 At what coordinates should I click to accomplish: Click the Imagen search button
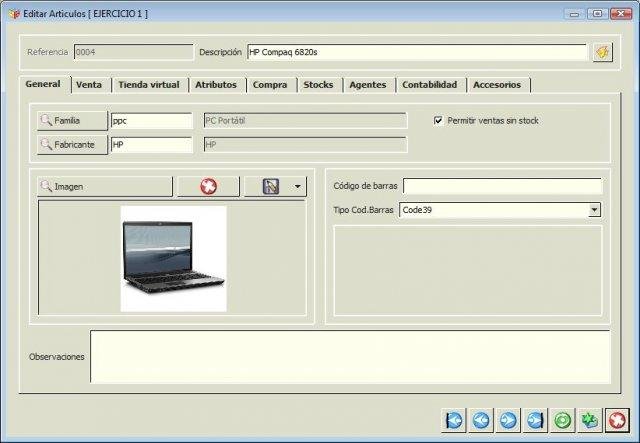point(105,187)
